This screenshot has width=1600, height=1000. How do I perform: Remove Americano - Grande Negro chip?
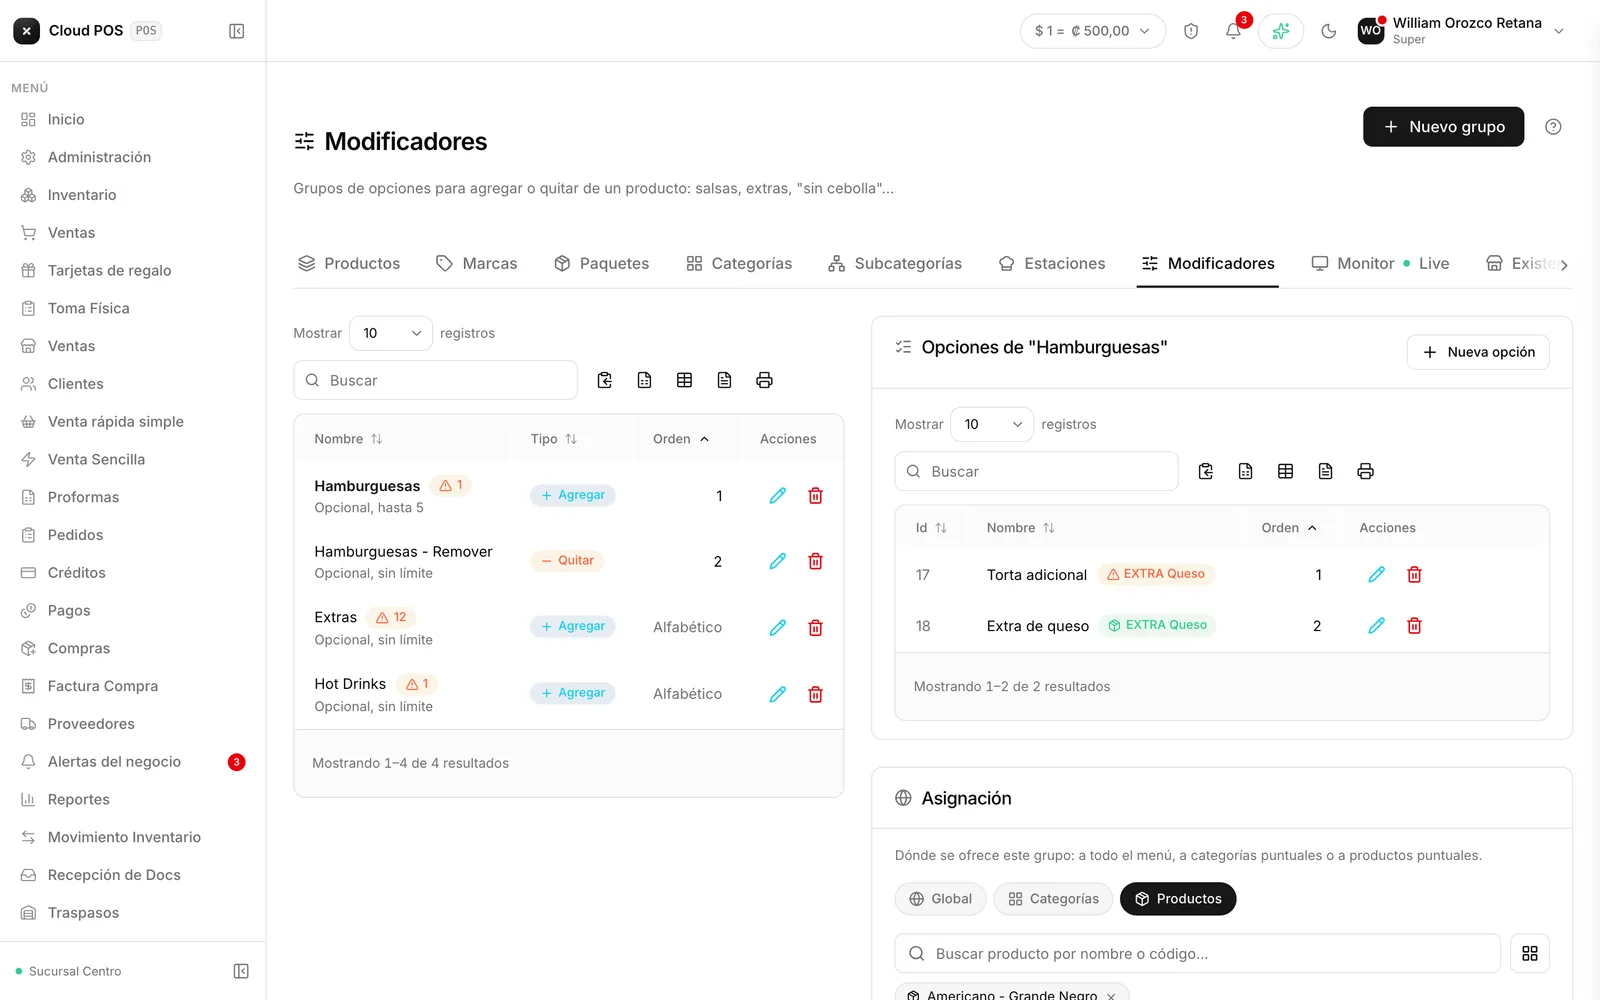[x=1111, y=996]
